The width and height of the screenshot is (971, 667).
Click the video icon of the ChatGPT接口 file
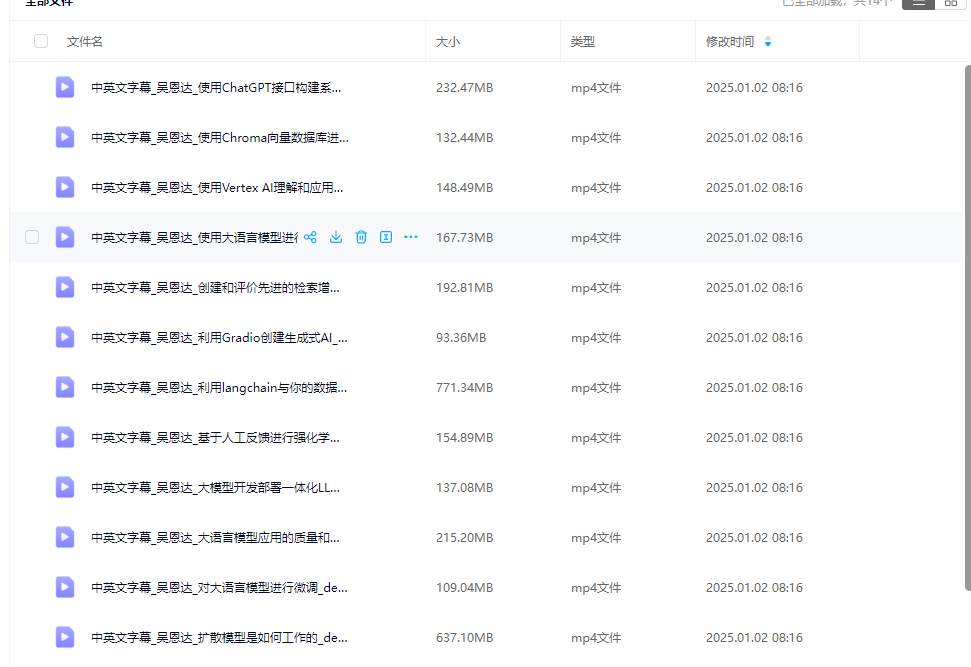65,87
